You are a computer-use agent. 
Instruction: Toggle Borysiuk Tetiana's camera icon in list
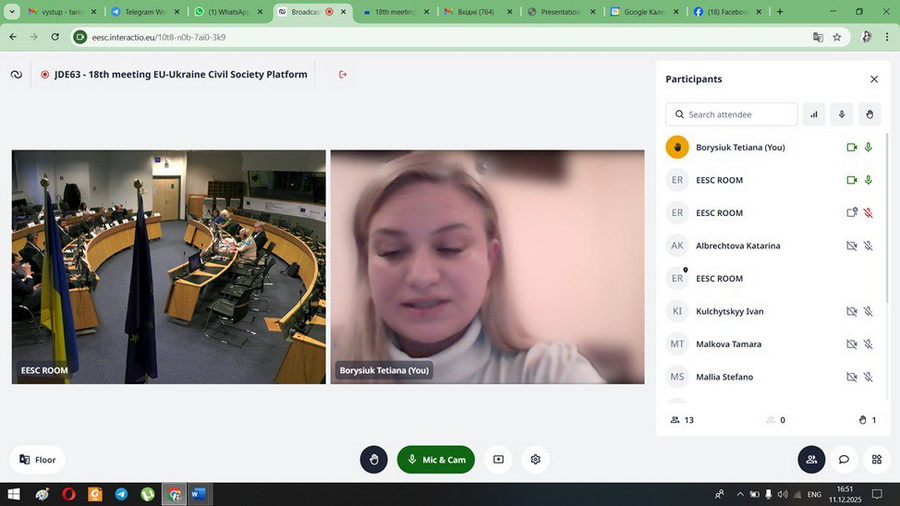(x=852, y=147)
